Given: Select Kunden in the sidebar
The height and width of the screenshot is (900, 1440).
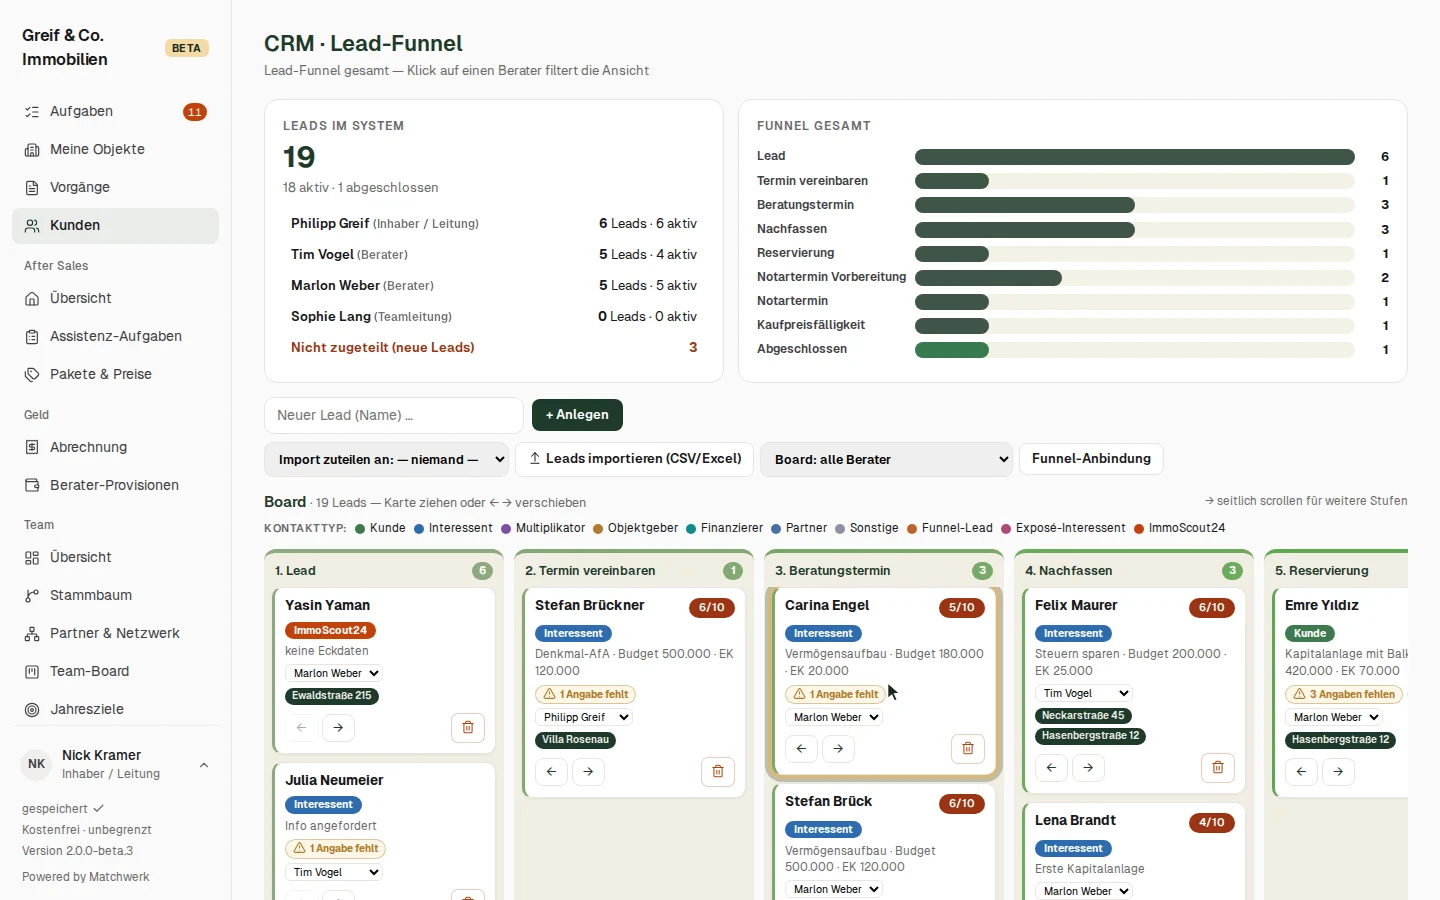Looking at the screenshot, I should click(x=115, y=226).
